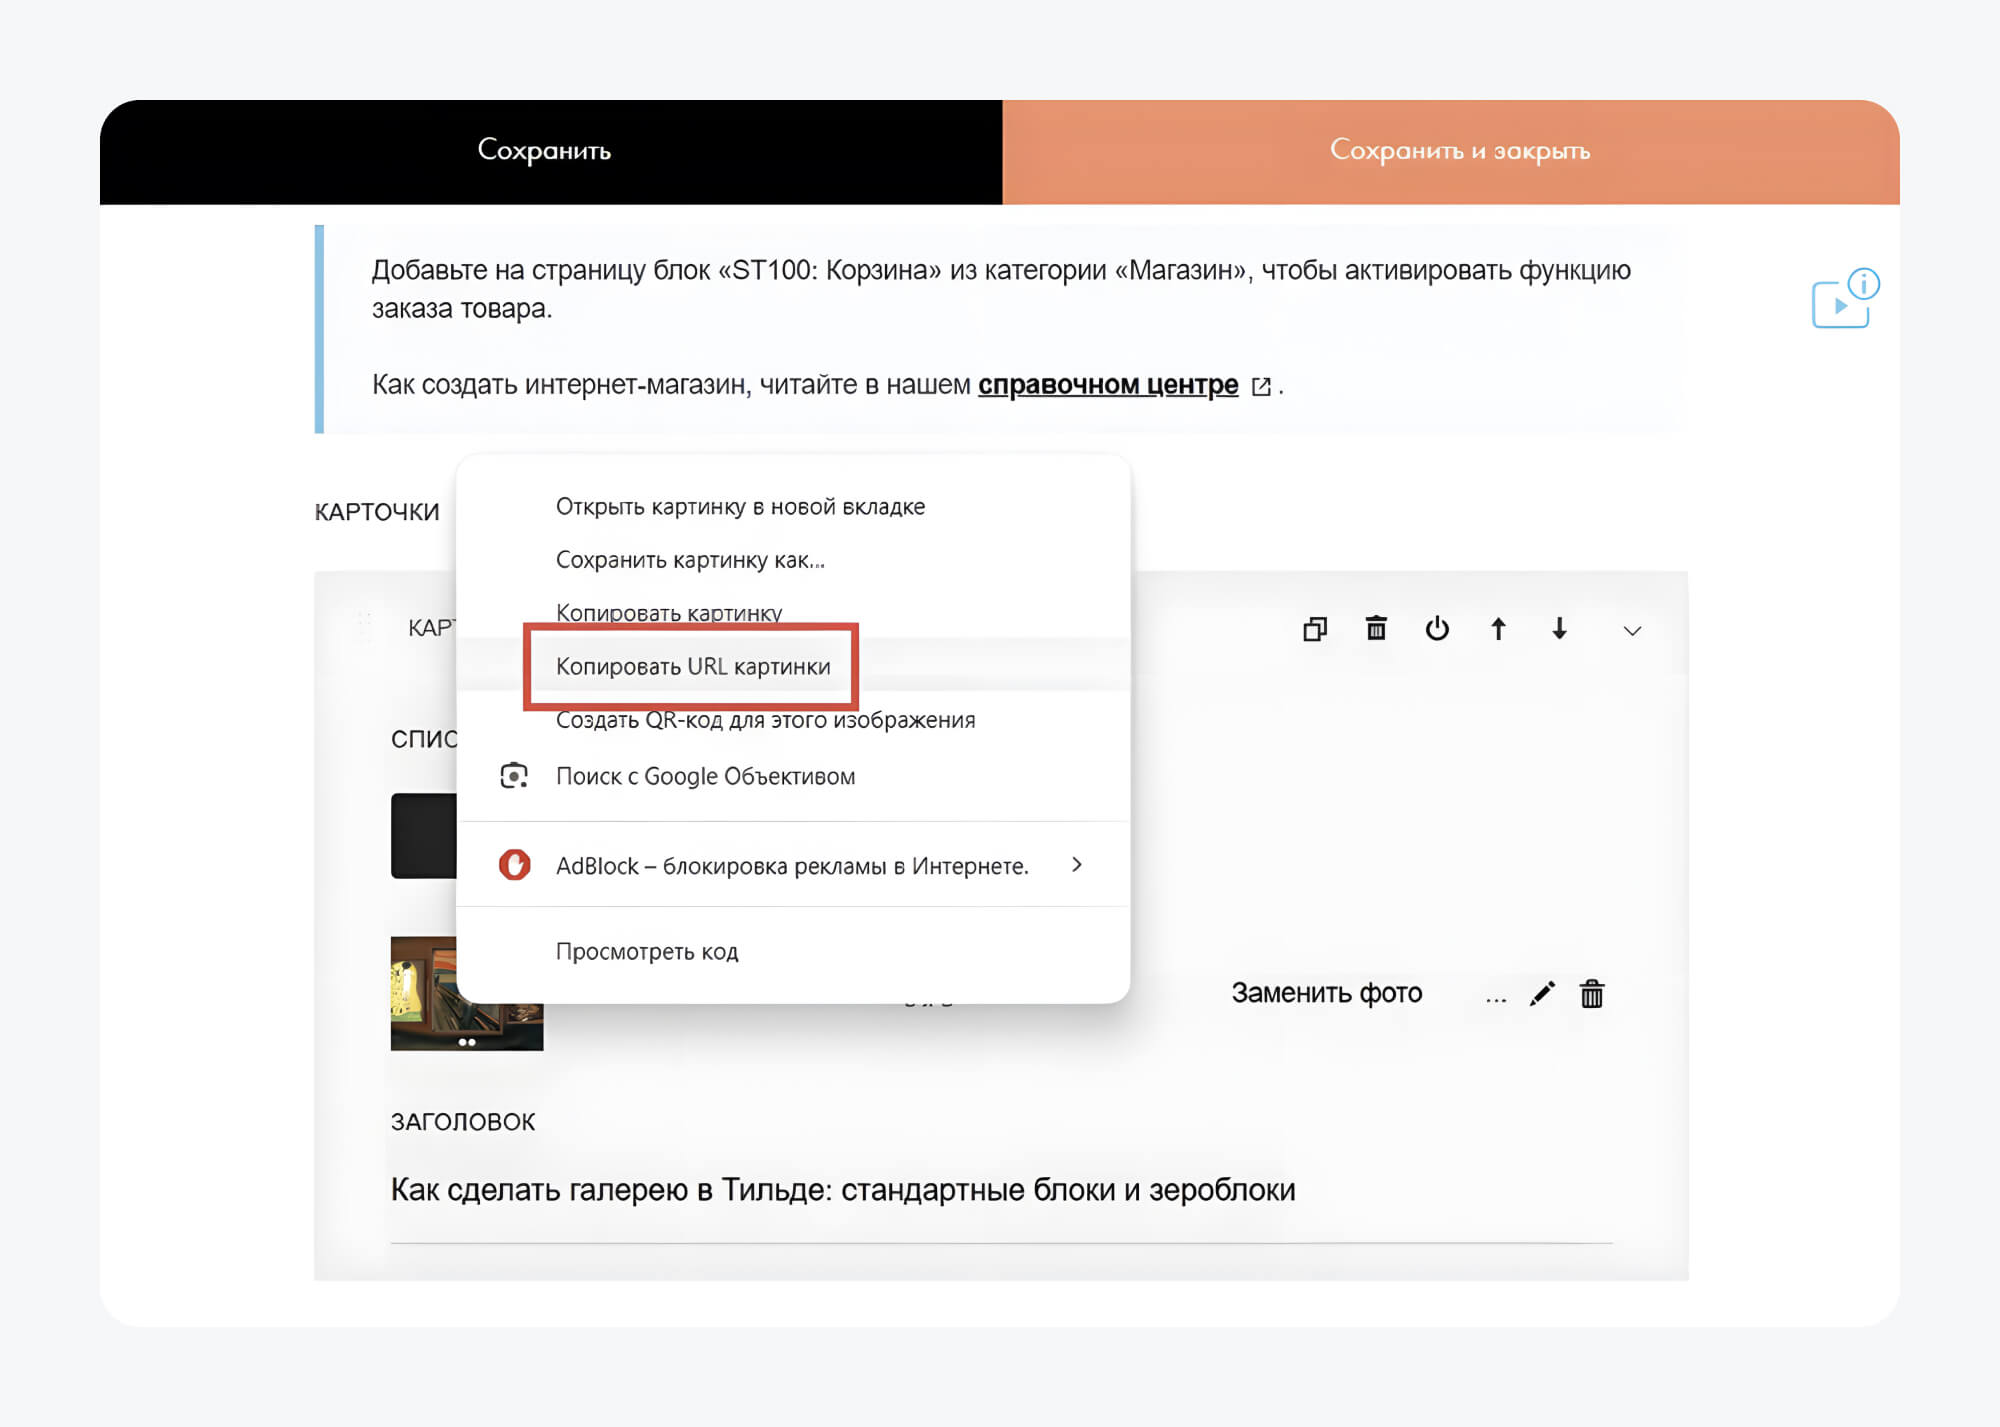The height and width of the screenshot is (1427, 2000).
Task: Collapse the card using the chevron
Action: tap(1632, 631)
